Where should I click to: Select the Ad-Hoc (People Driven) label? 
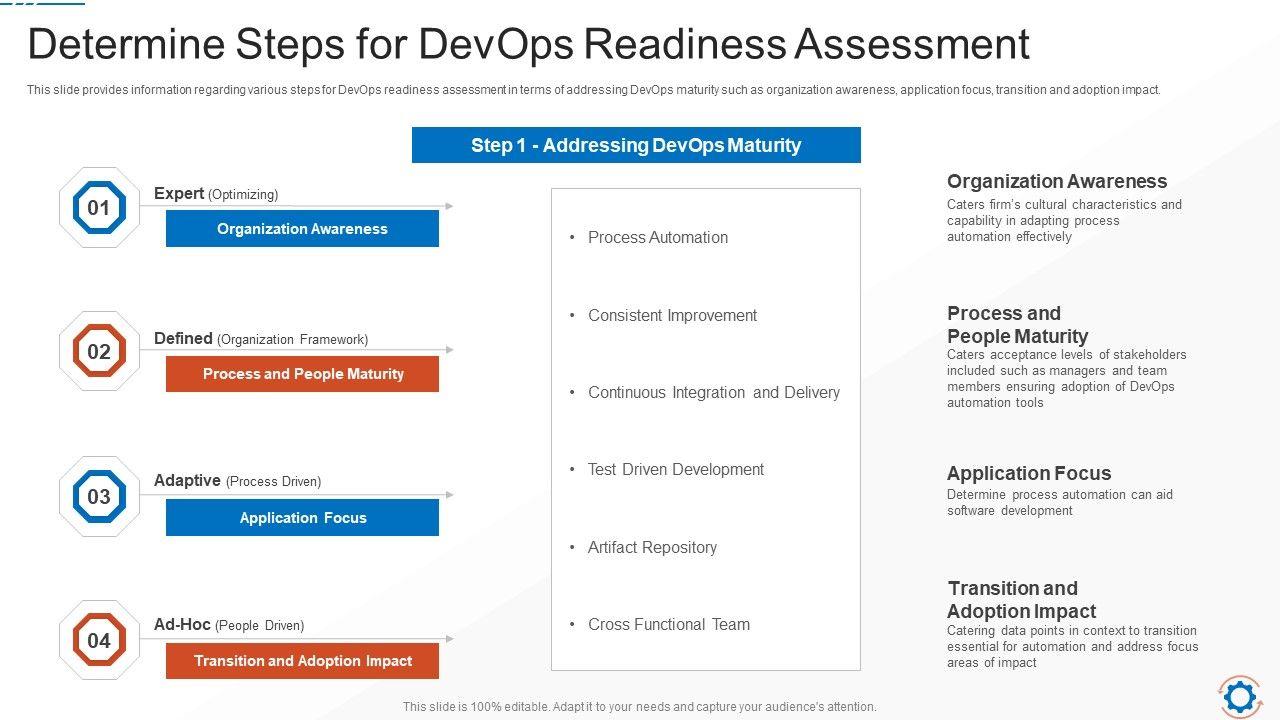click(x=229, y=625)
